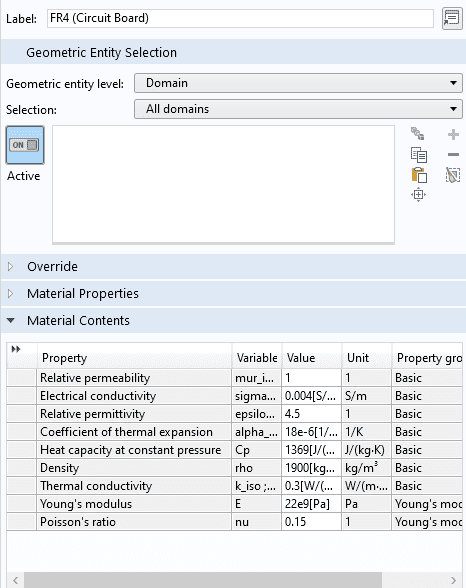Collapse the Material Contents section

(x=10, y=321)
